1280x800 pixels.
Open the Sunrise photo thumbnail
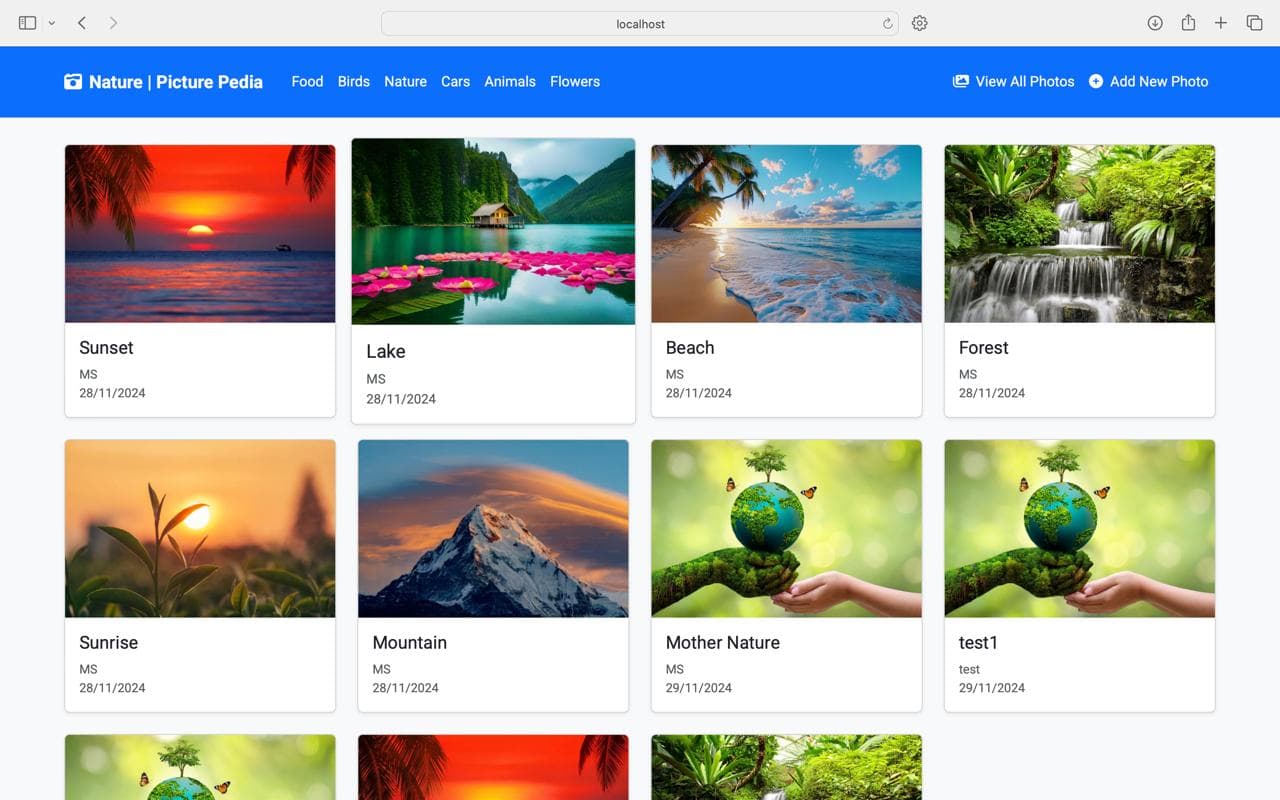pos(200,529)
